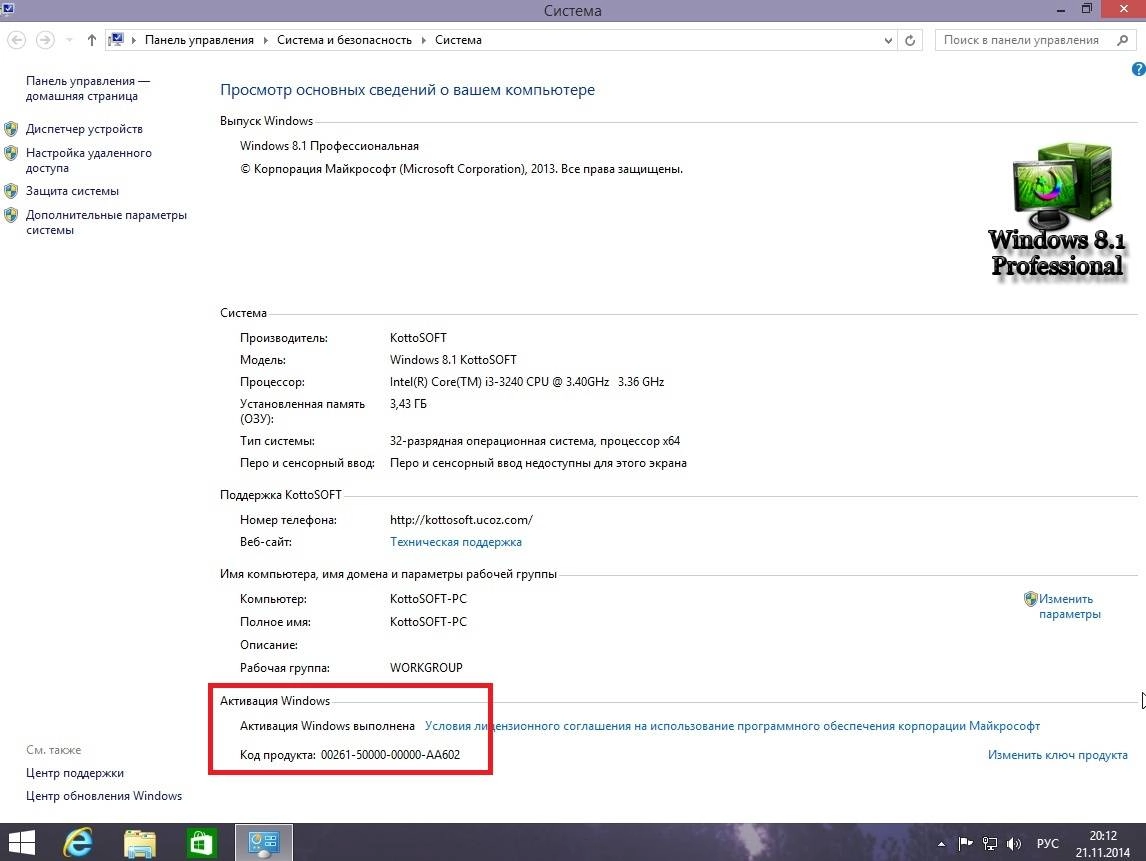The height and width of the screenshot is (861, 1146).
Task: Click Изменить параметры link
Action: pos(1069,606)
